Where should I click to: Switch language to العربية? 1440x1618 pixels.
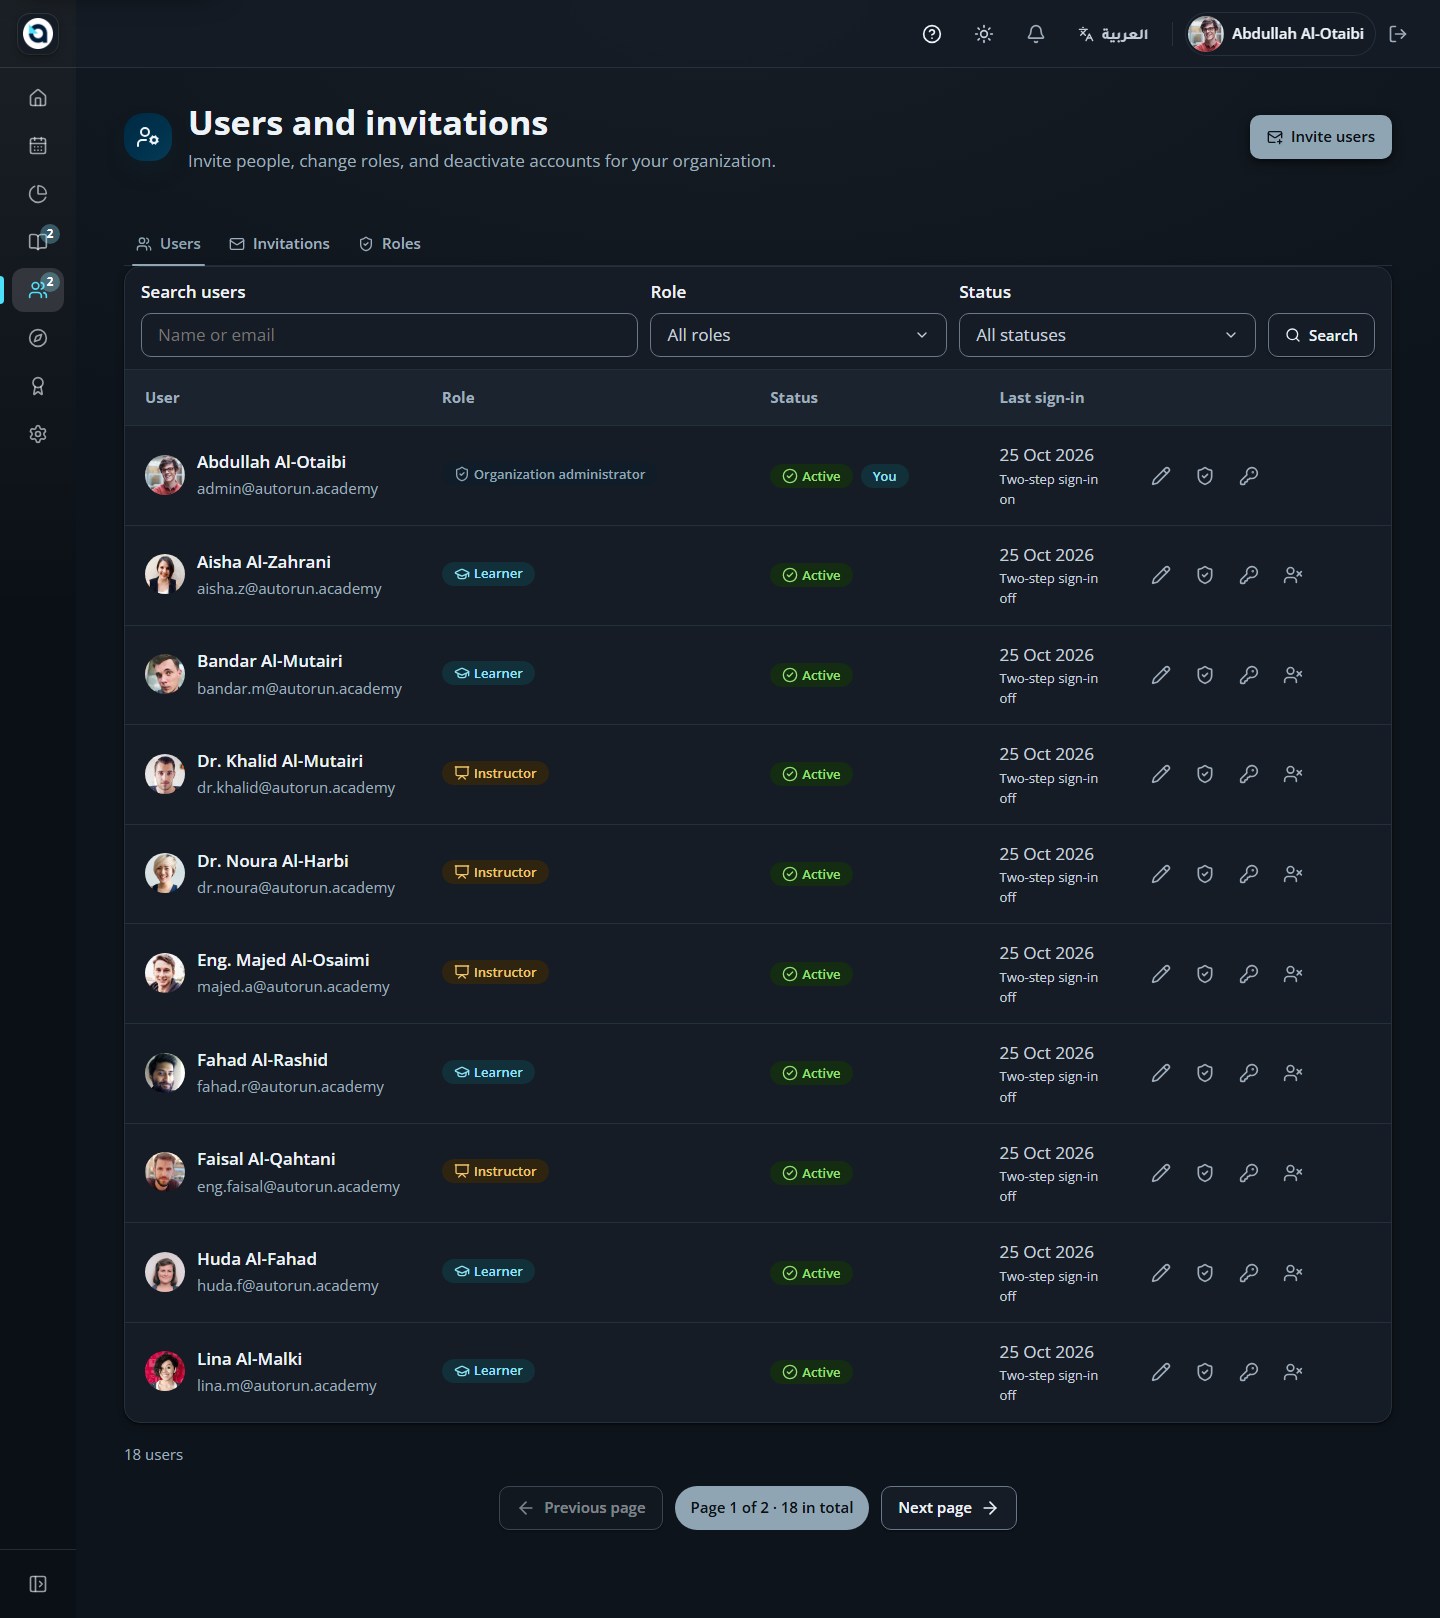click(x=1113, y=34)
